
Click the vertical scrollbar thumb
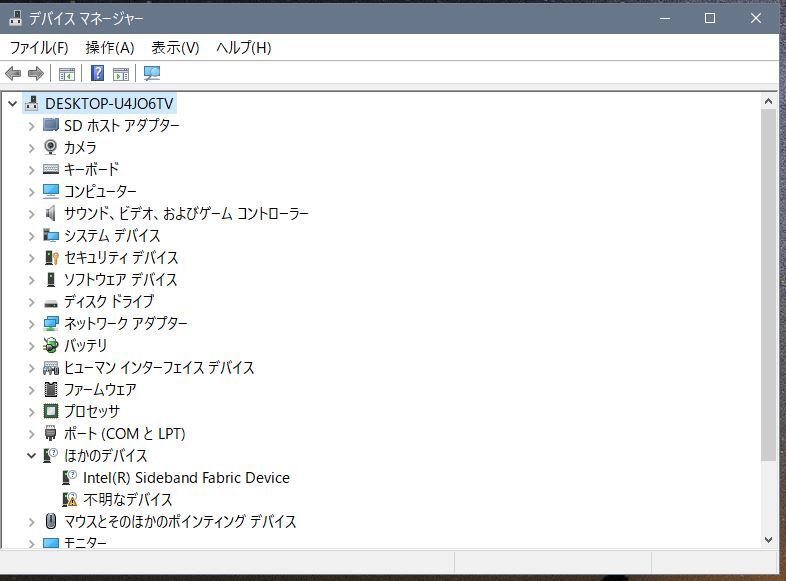768,285
